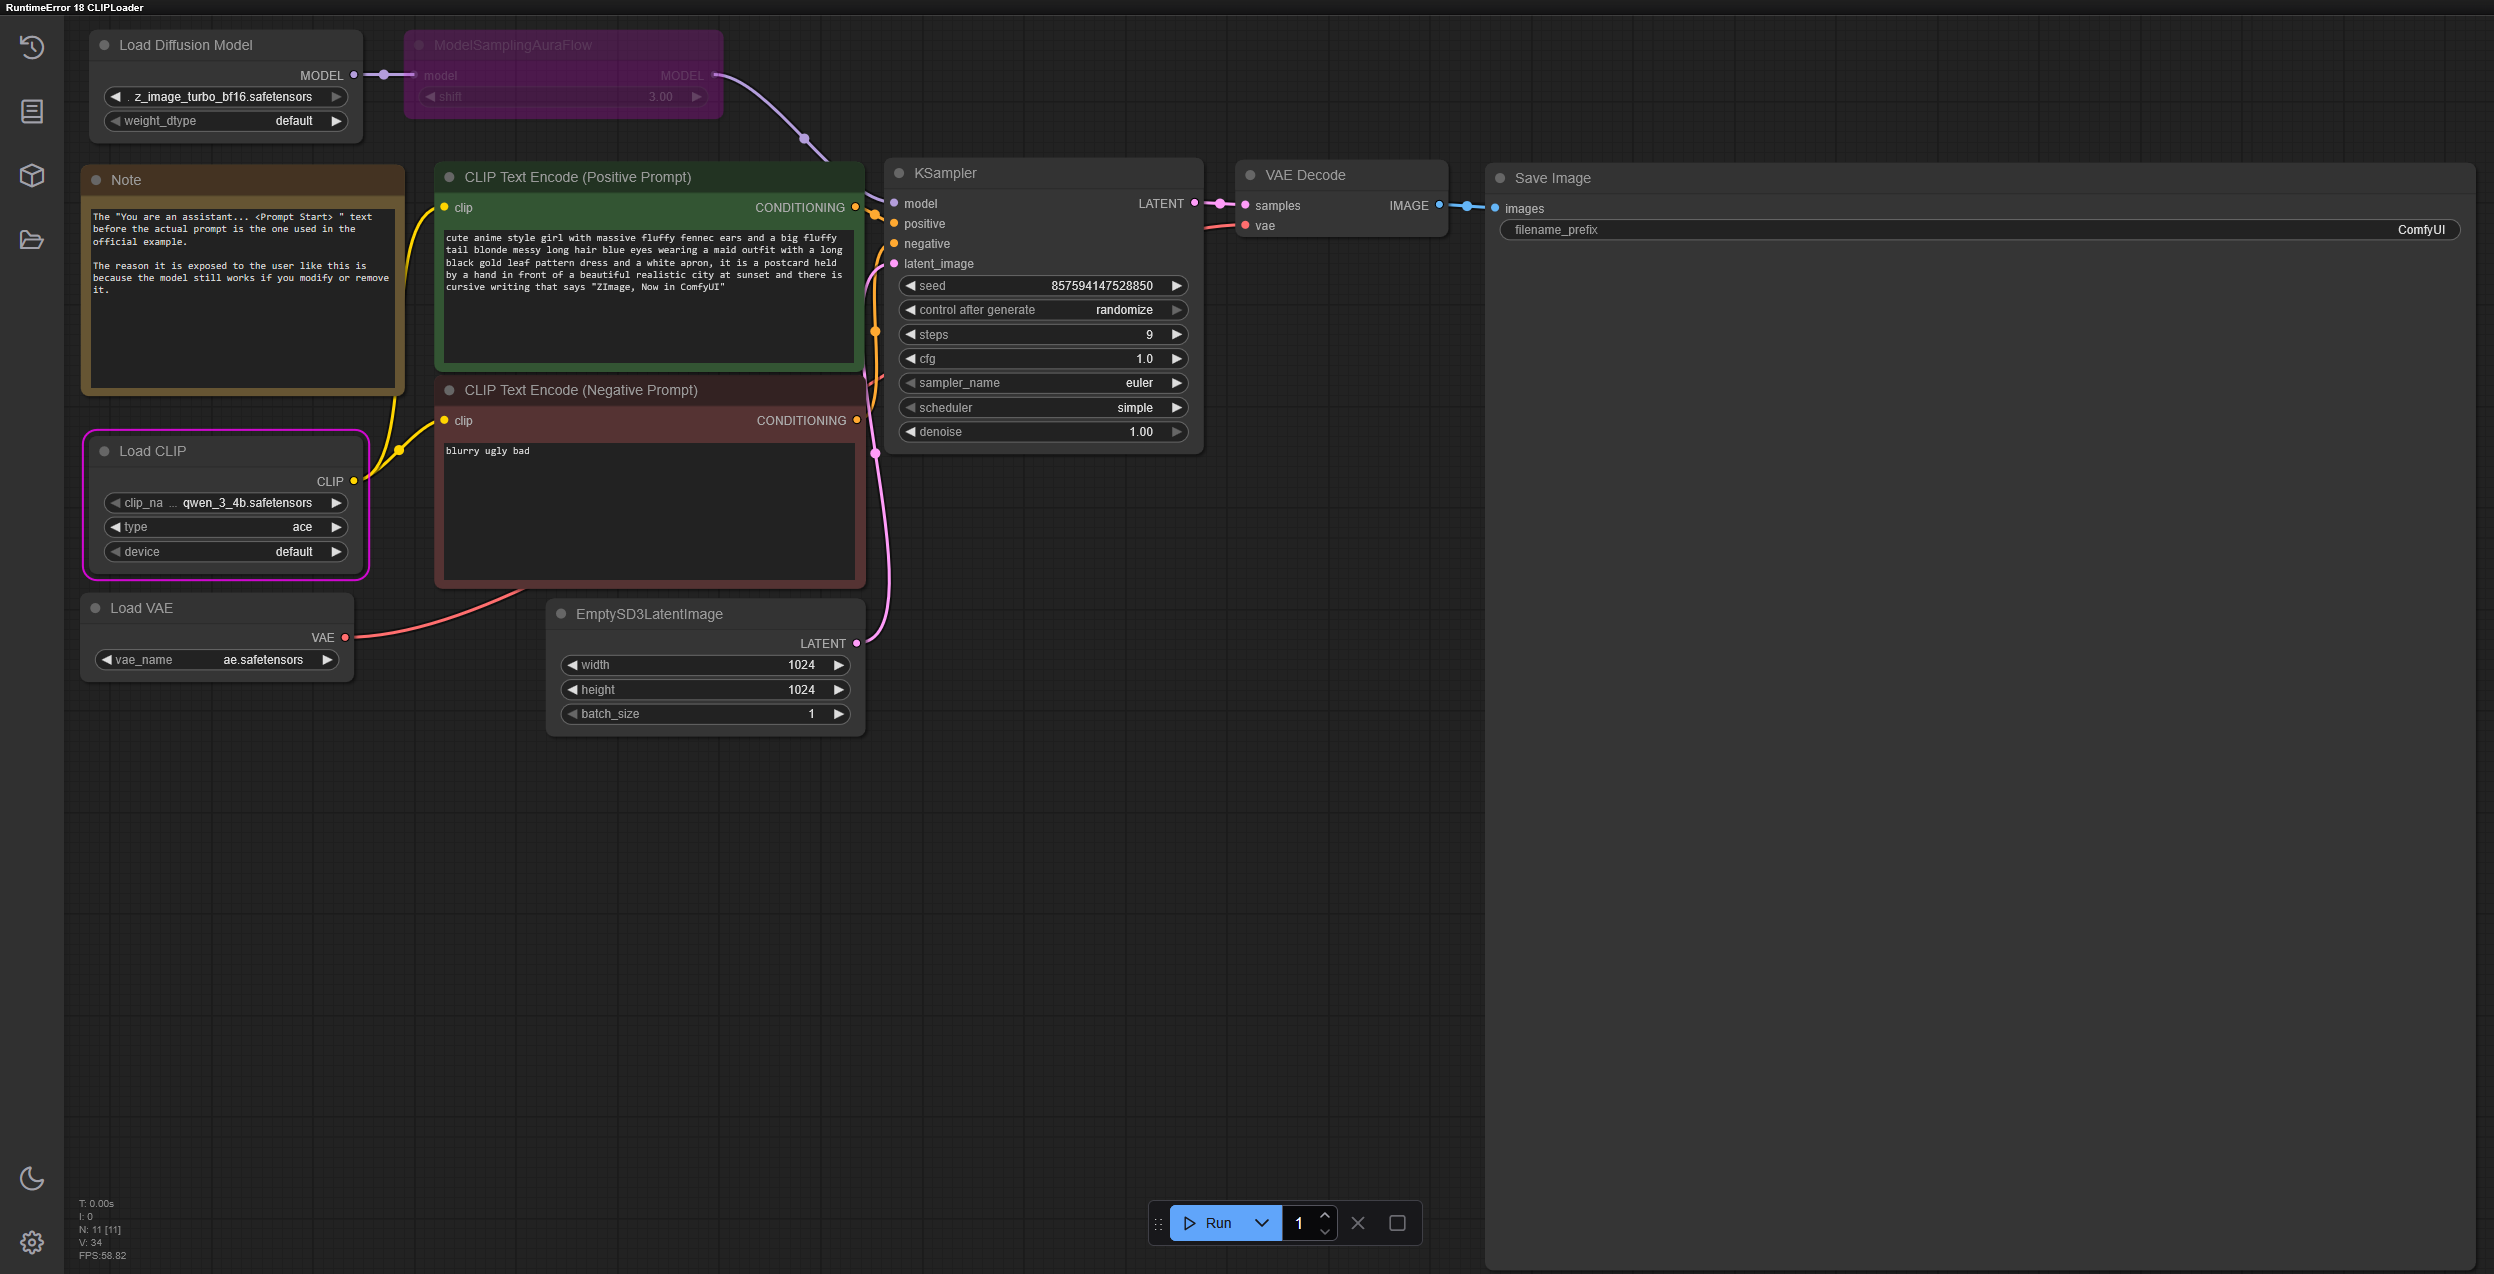Collapse the KSampler node via its dot
The image size is (2494, 1274).
click(x=899, y=173)
